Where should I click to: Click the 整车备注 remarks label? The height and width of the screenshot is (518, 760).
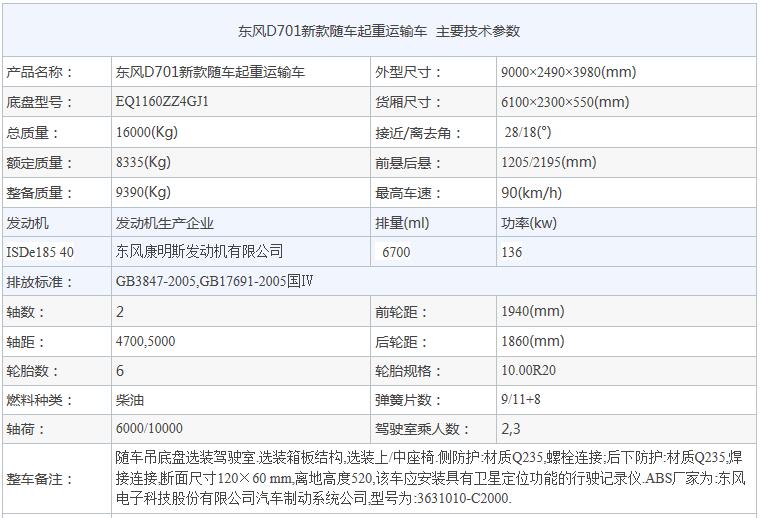point(39,479)
